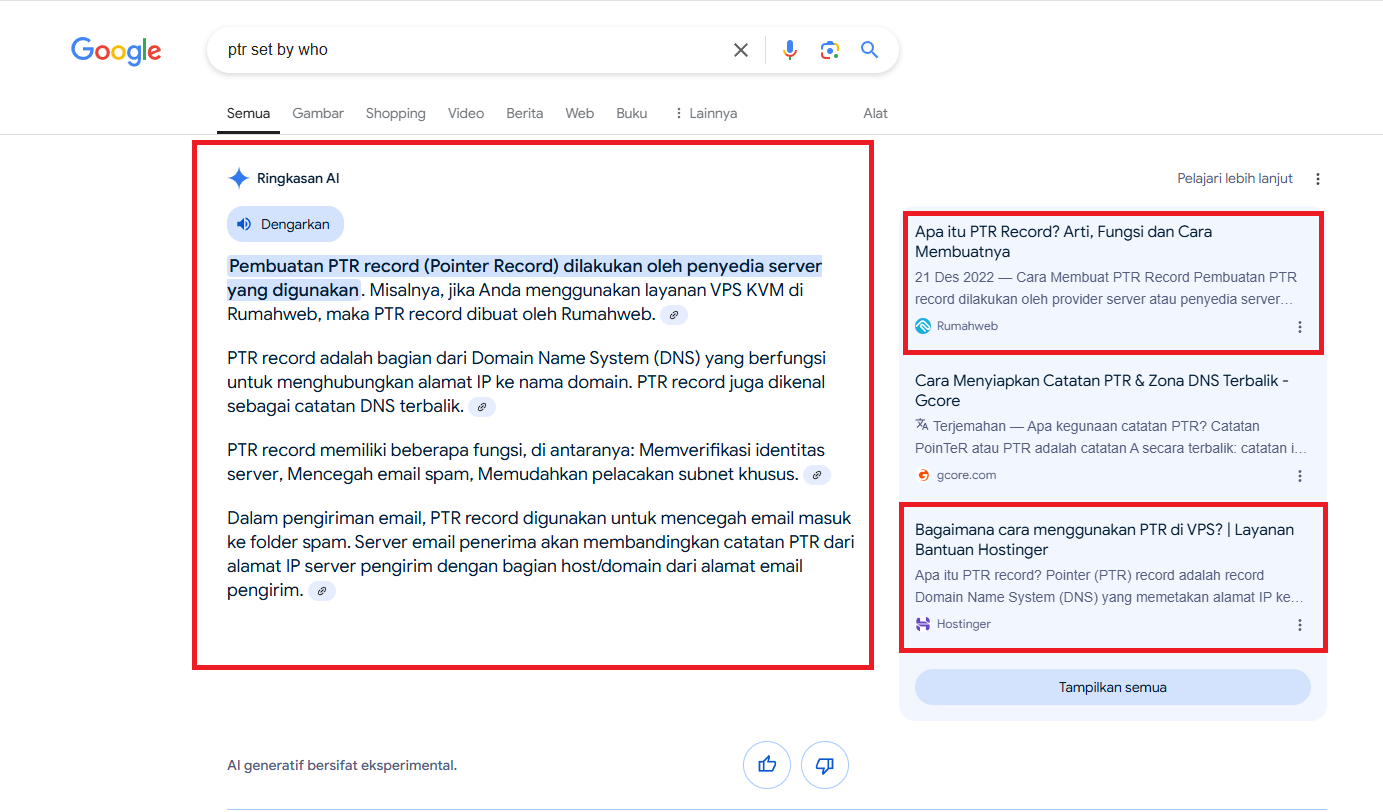Click the Hostinger 'Apa itu PTR record?' snippet
The height and width of the screenshot is (812, 1383).
coord(1110,586)
